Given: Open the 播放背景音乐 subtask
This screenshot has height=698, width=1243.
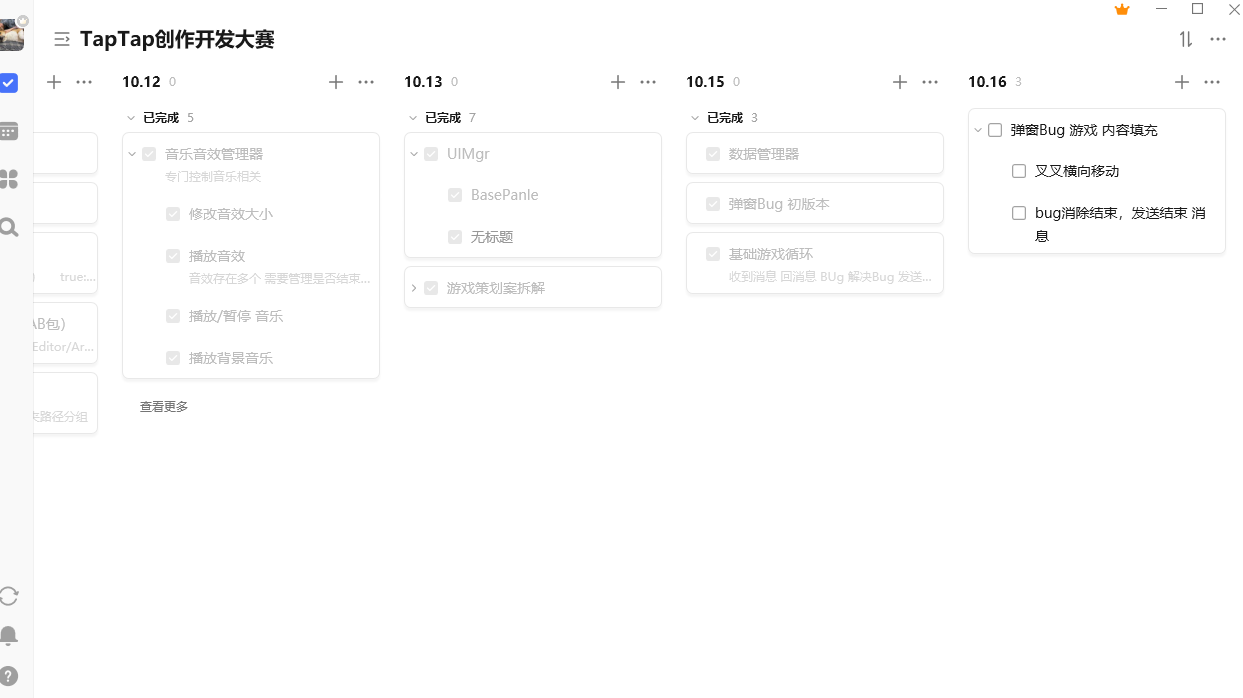Looking at the screenshot, I should tap(231, 358).
